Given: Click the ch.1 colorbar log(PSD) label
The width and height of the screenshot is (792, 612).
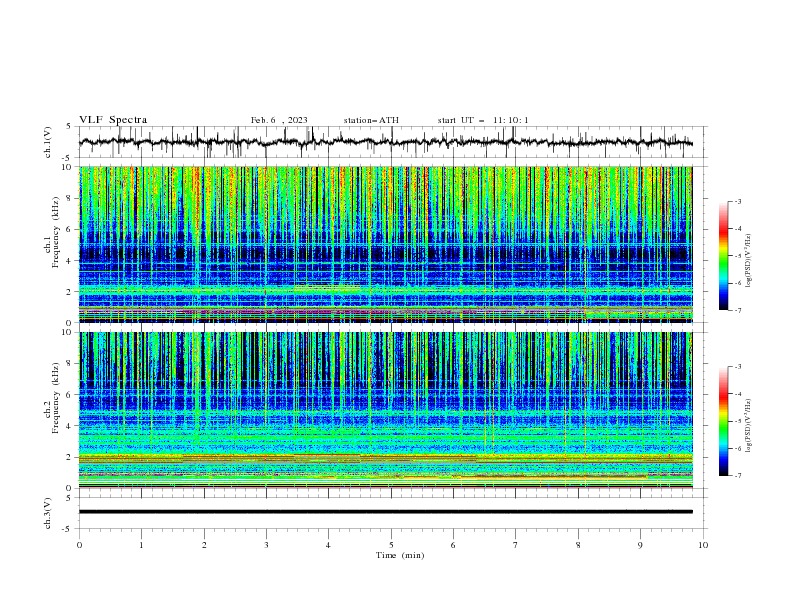Looking at the screenshot, I should (749, 261).
